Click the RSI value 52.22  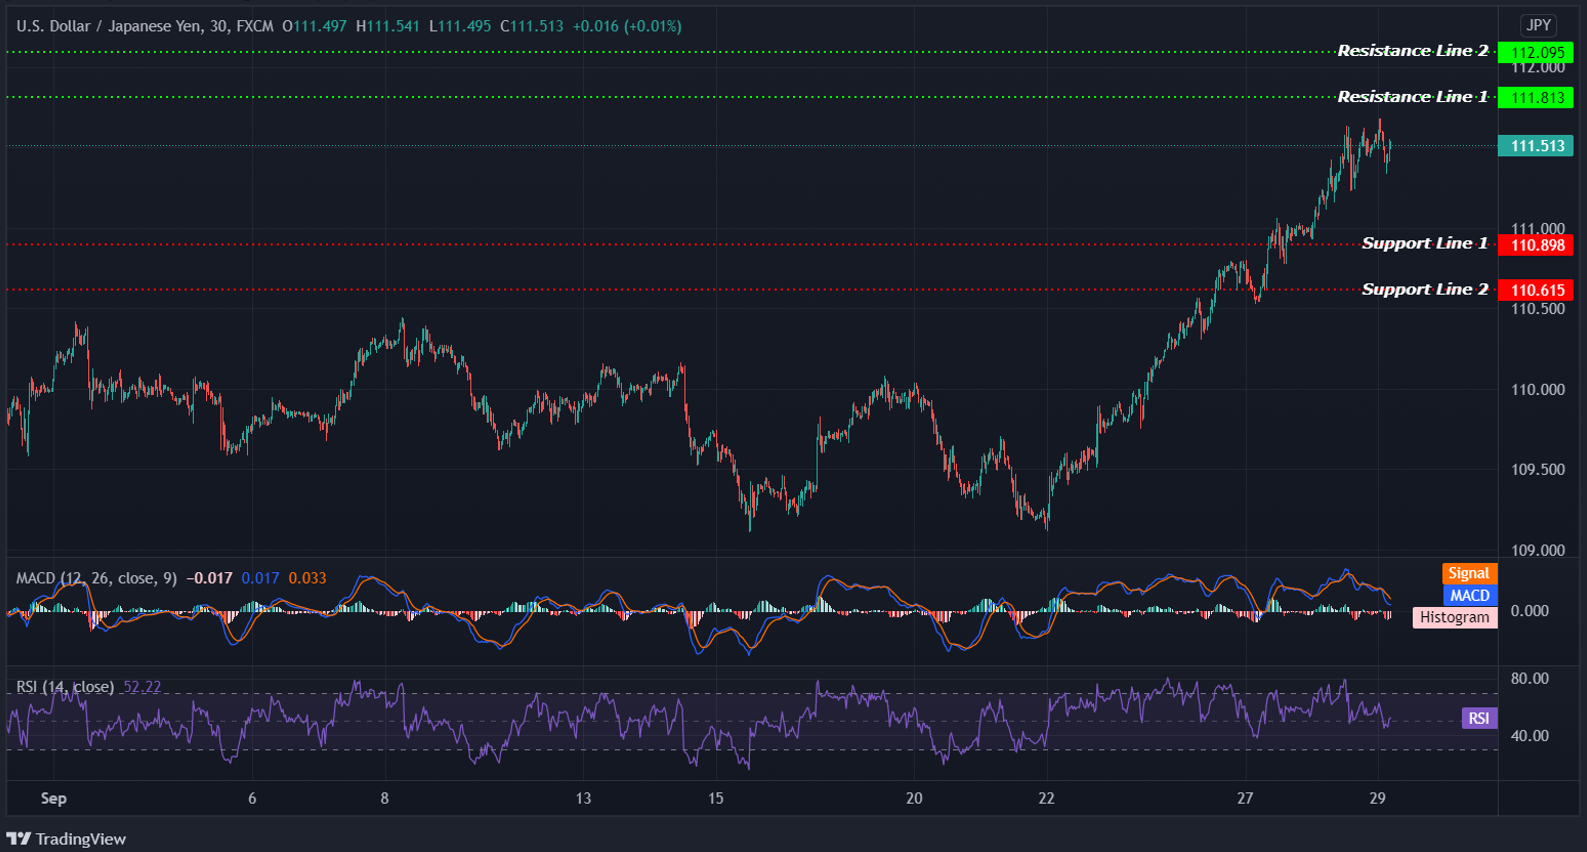click(x=142, y=687)
